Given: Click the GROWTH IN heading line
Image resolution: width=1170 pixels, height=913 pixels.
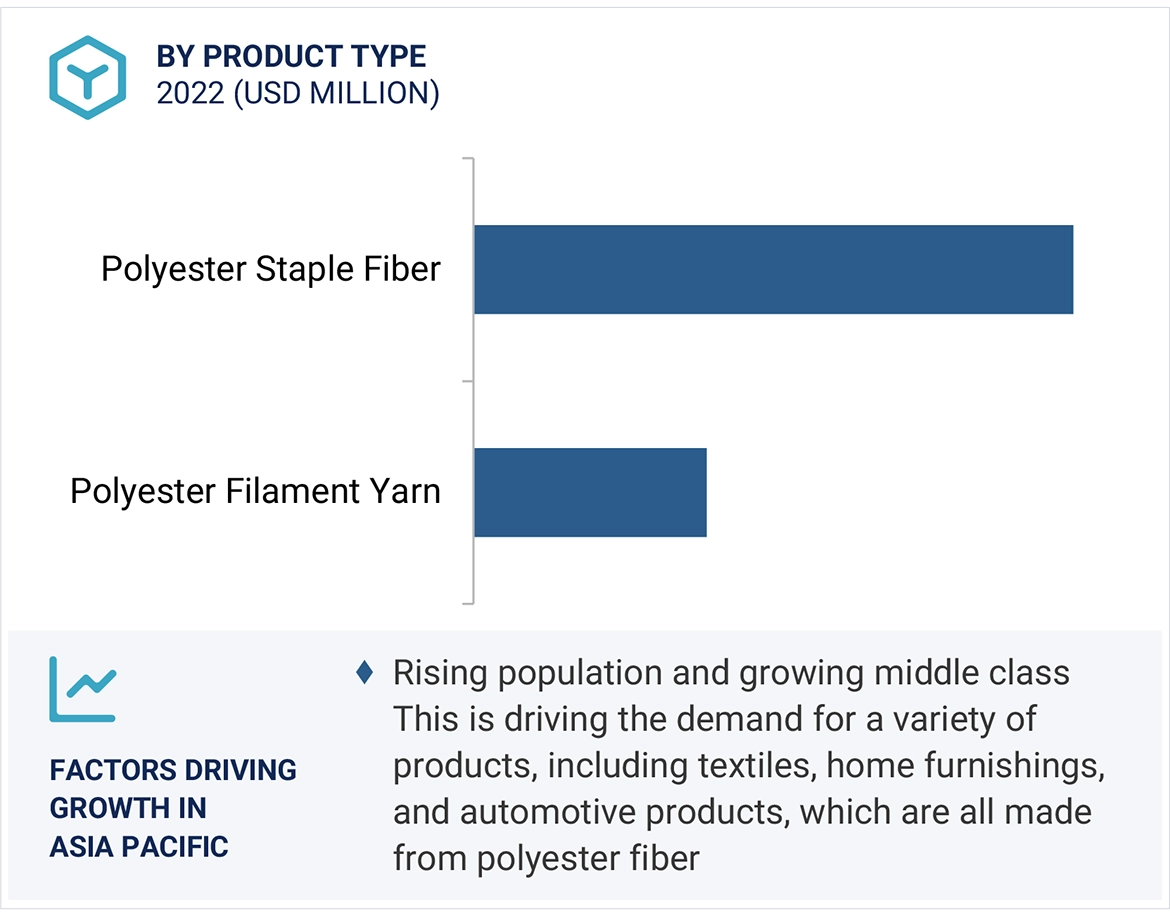Looking at the screenshot, I should coord(128,808).
